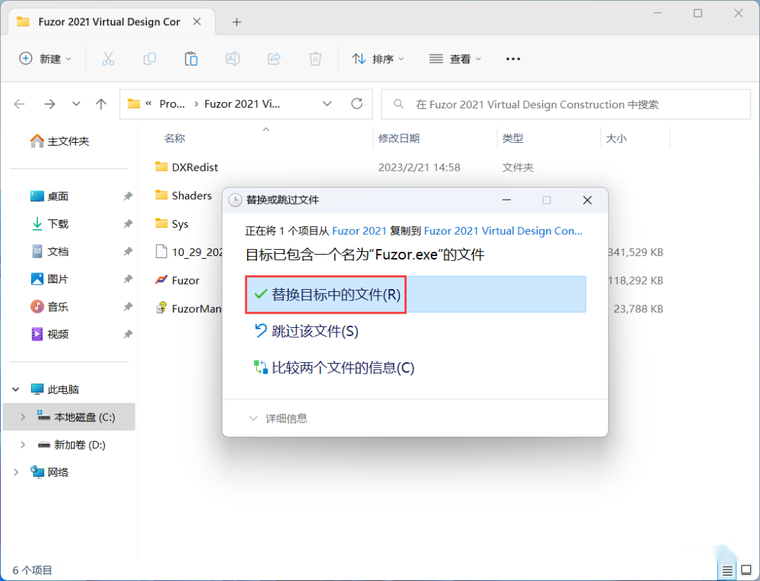The width and height of the screenshot is (760, 581).
Task: Click the search box for Fuzor 2021 folder
Action: point(566,104)
